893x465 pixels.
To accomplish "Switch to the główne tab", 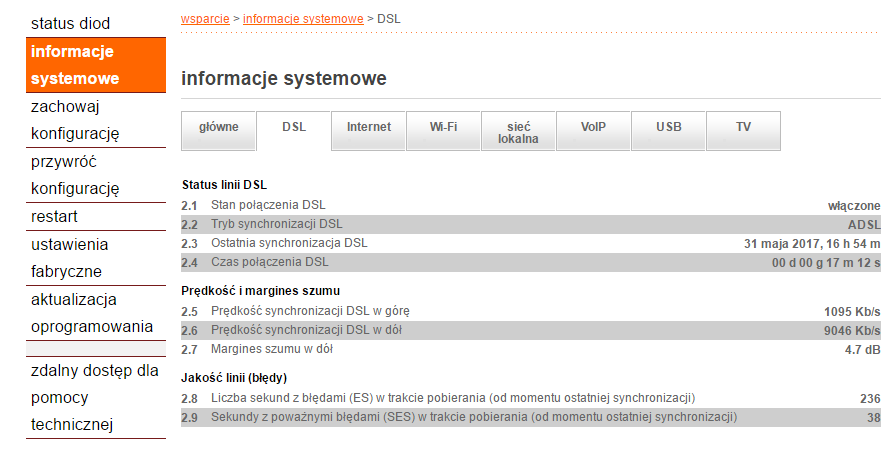I will pyautogui.click(x=218, y=128).
